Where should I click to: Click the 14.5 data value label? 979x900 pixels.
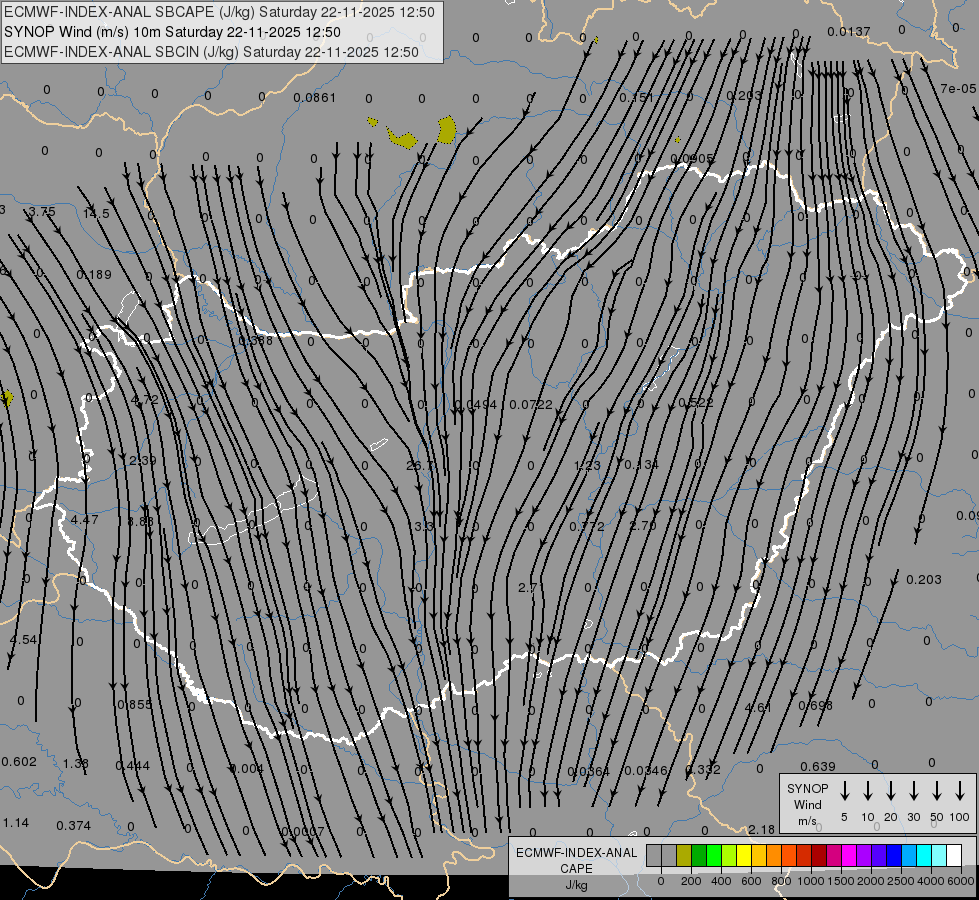(x=97, y=213)
